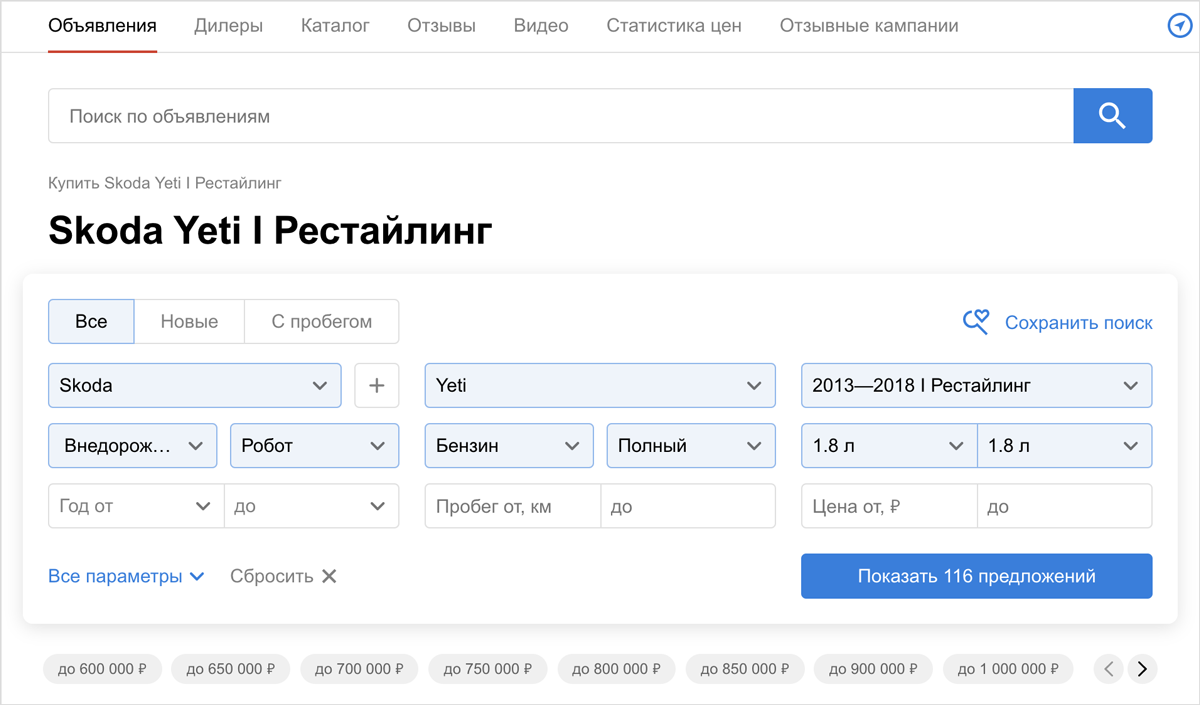Switch to Новые listings
This screenshot has height=705, width=1200.
(x=189, y=322)
